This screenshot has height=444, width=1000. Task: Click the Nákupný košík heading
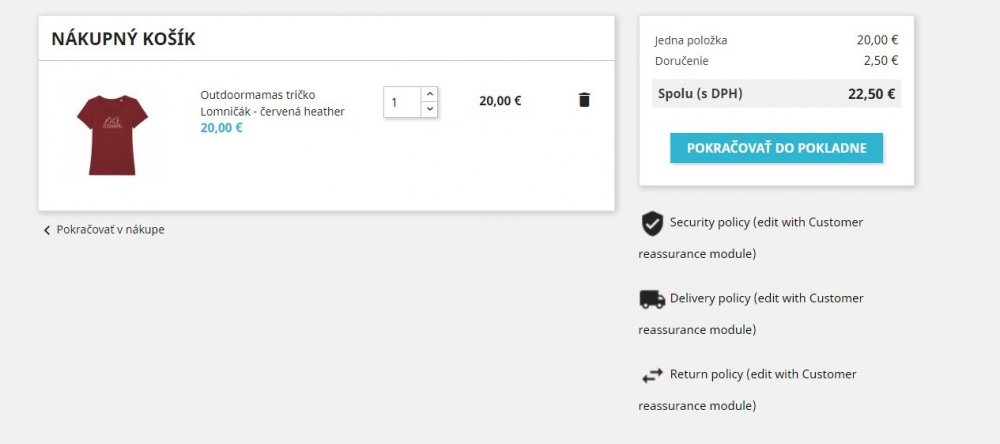(x=123, y=39)
